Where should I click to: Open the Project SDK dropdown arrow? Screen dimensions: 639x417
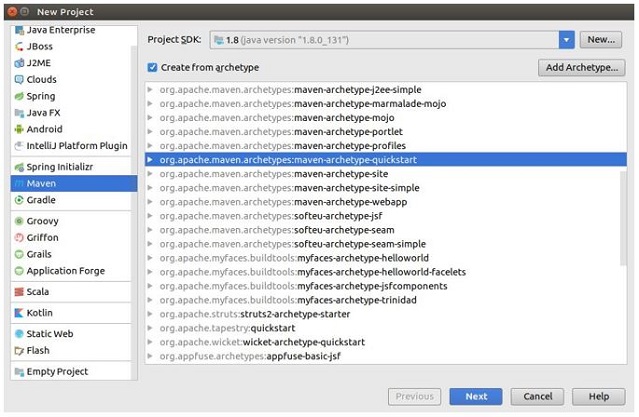566,40
